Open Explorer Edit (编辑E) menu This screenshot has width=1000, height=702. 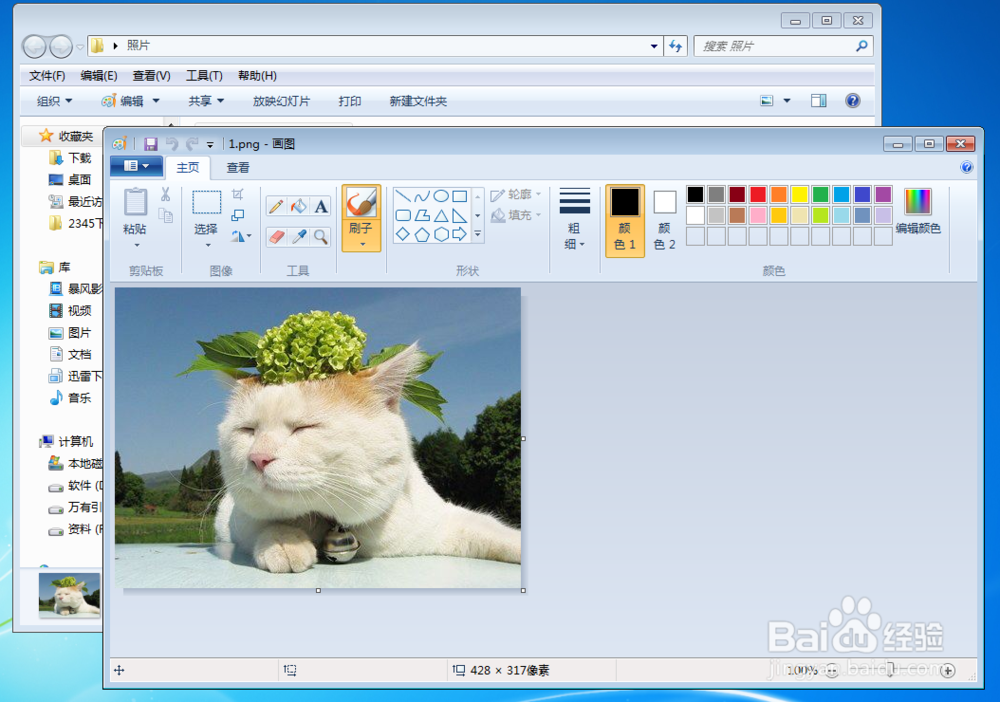(99, 76)
